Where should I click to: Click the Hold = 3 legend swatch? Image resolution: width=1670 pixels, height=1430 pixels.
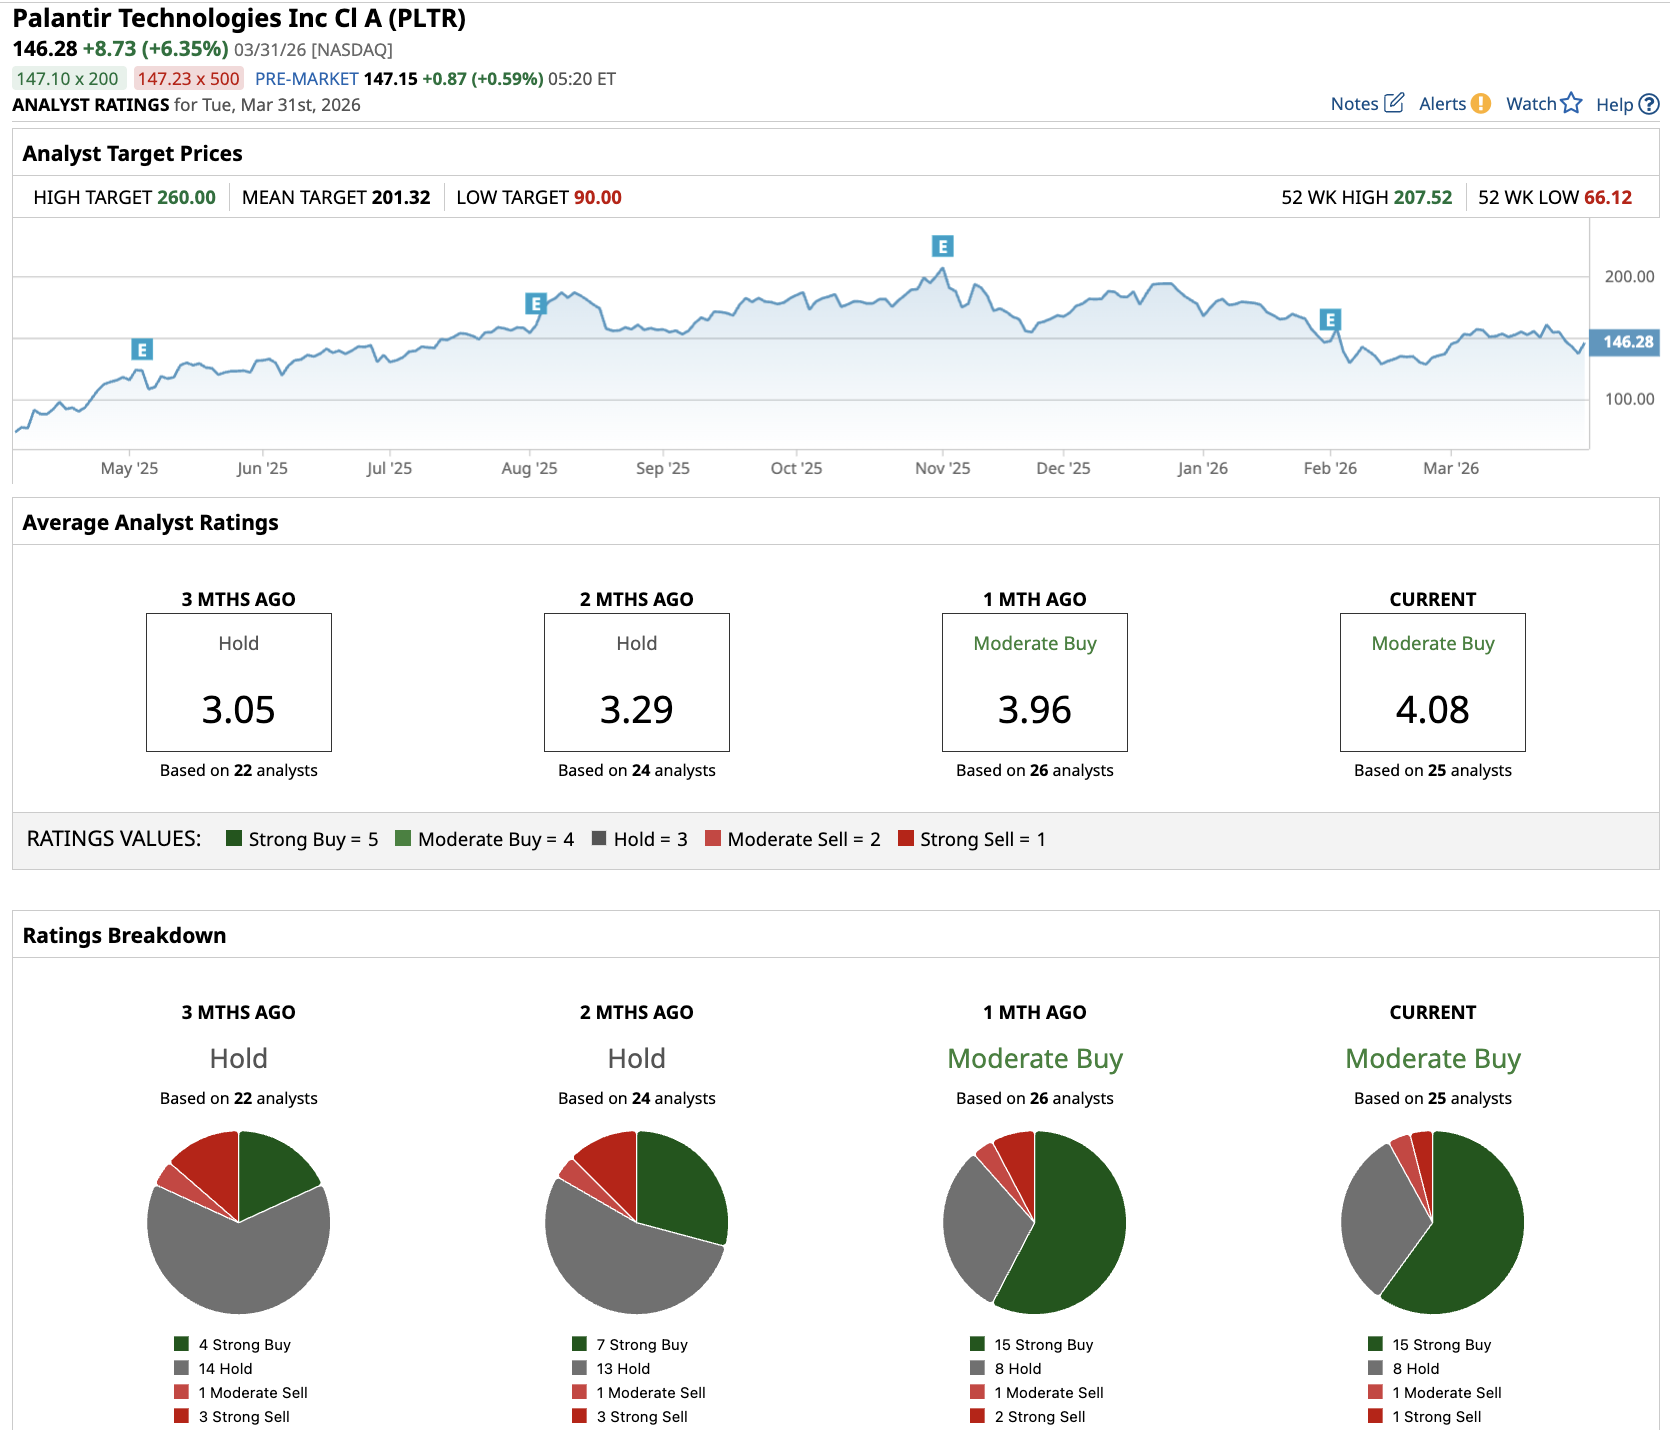pos(599,838)
